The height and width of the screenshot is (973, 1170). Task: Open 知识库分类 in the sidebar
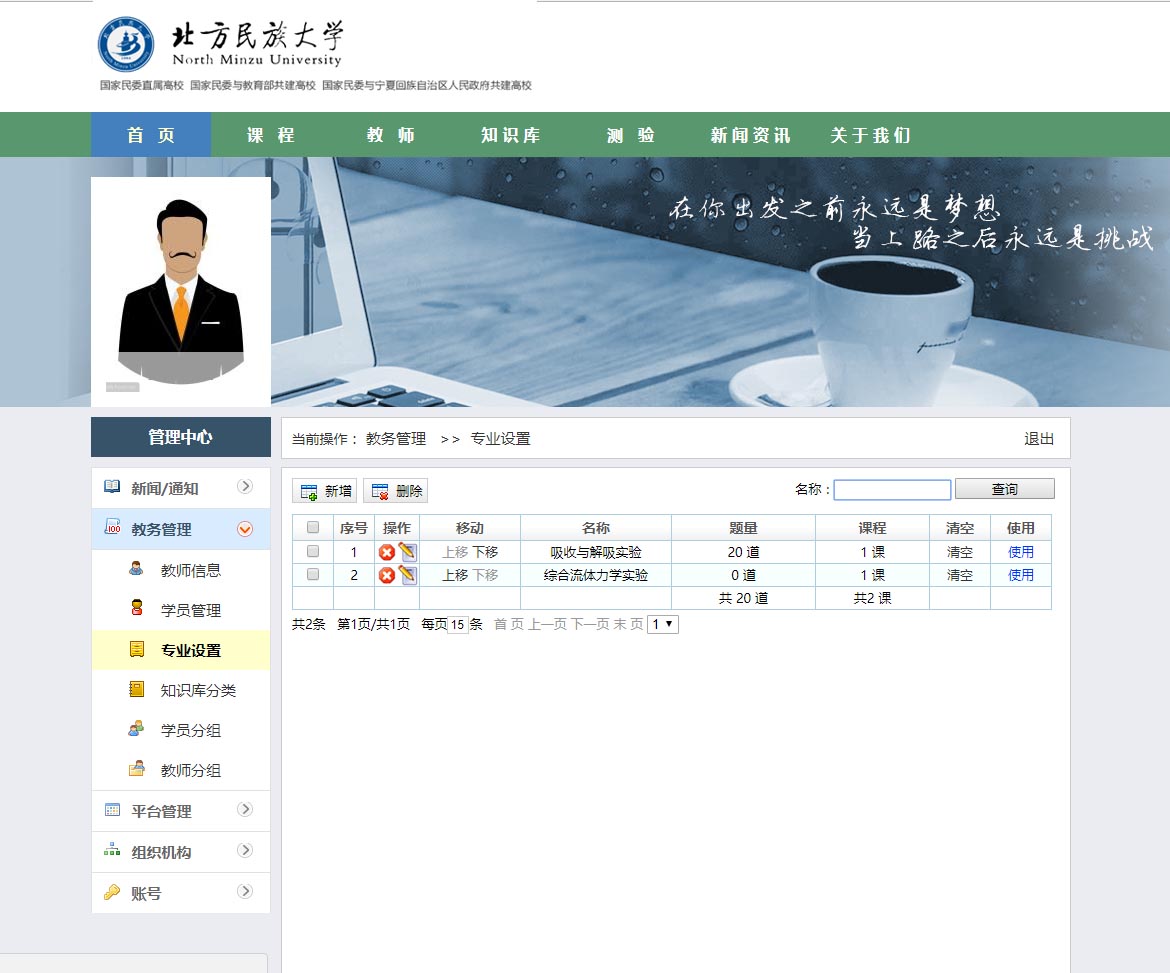click(x=198, y=691)
